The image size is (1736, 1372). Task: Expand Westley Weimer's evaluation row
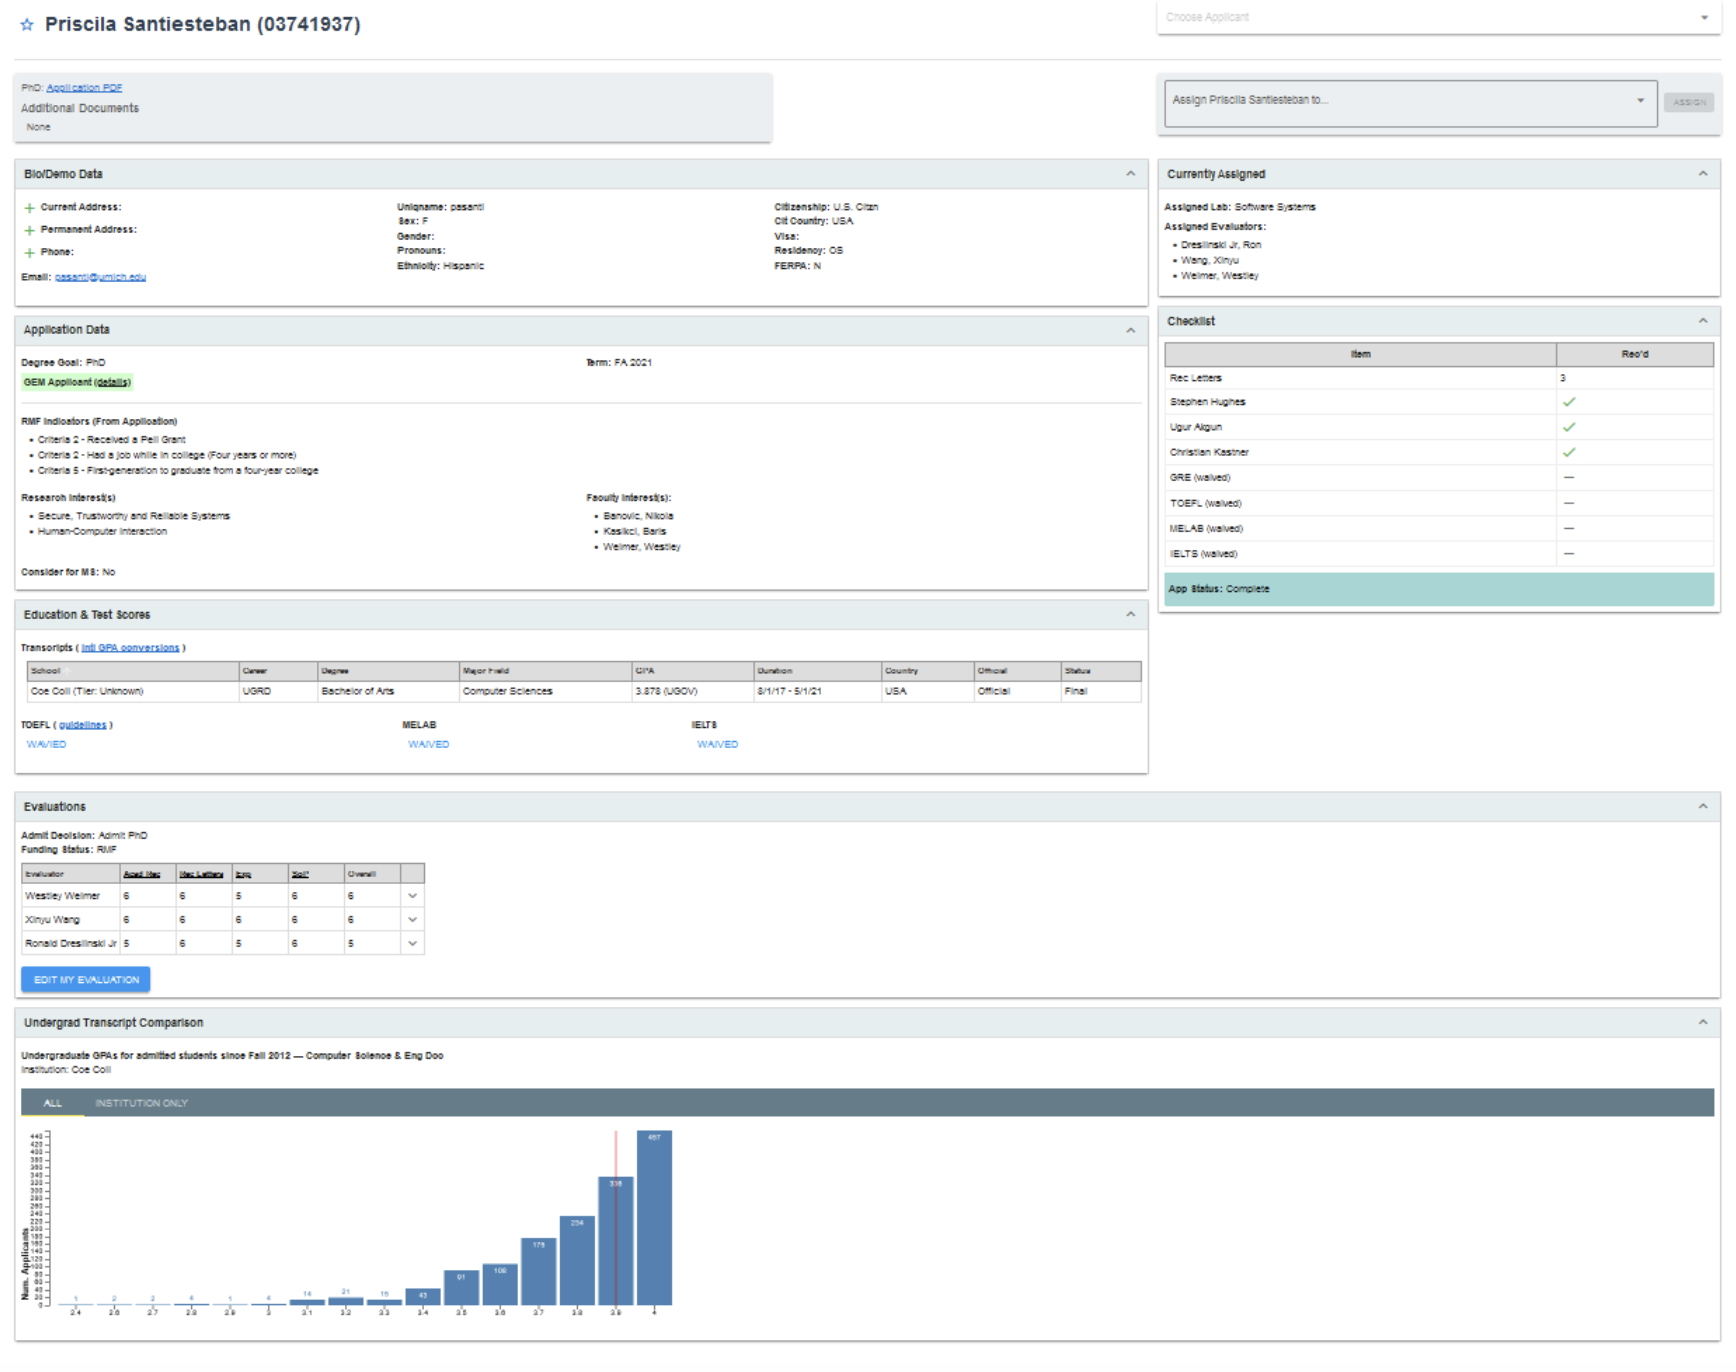412,896
